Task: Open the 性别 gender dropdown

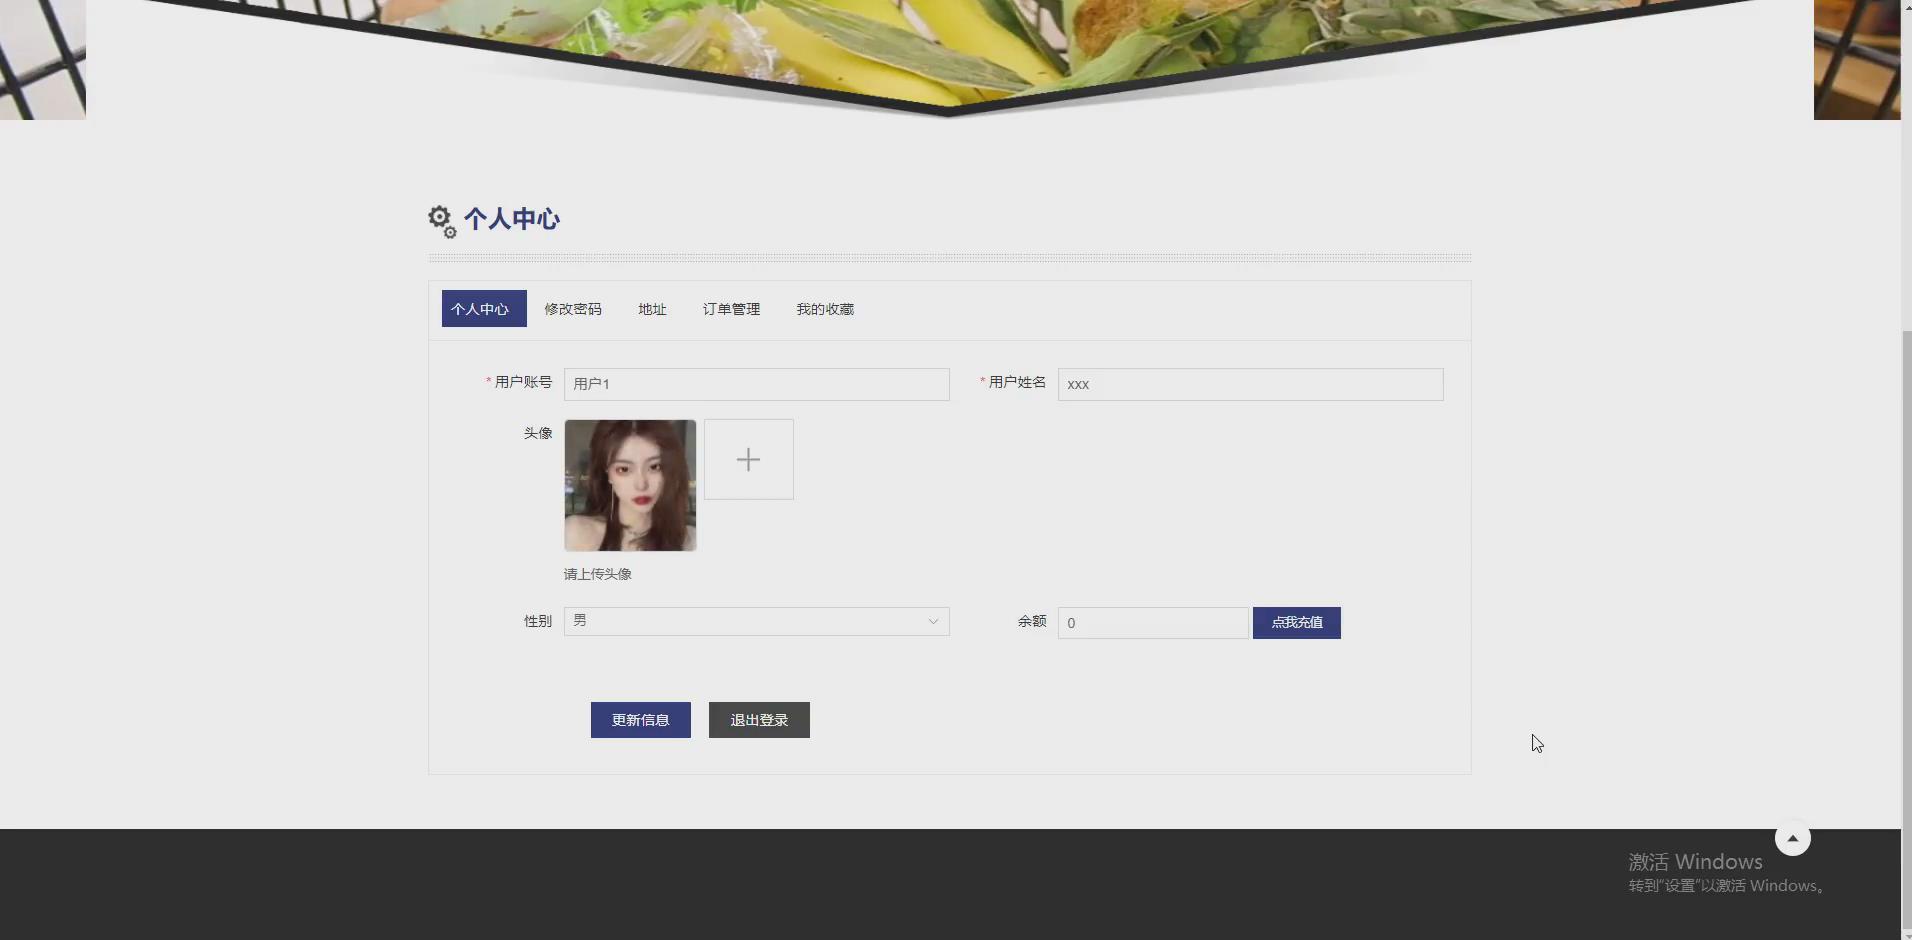Action: 757,621
